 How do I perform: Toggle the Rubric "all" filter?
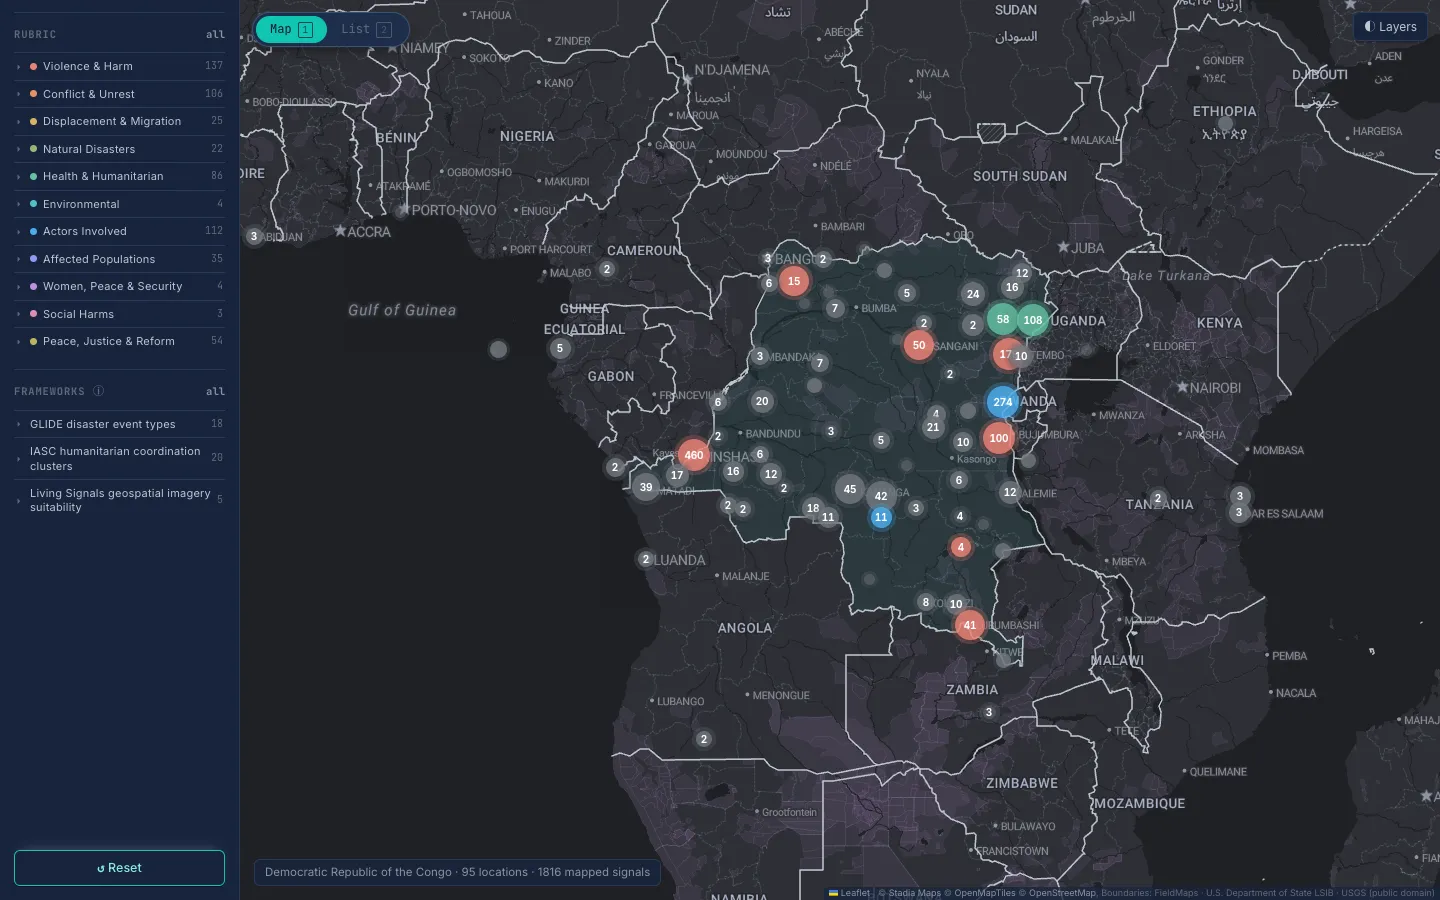coord(215,35)
